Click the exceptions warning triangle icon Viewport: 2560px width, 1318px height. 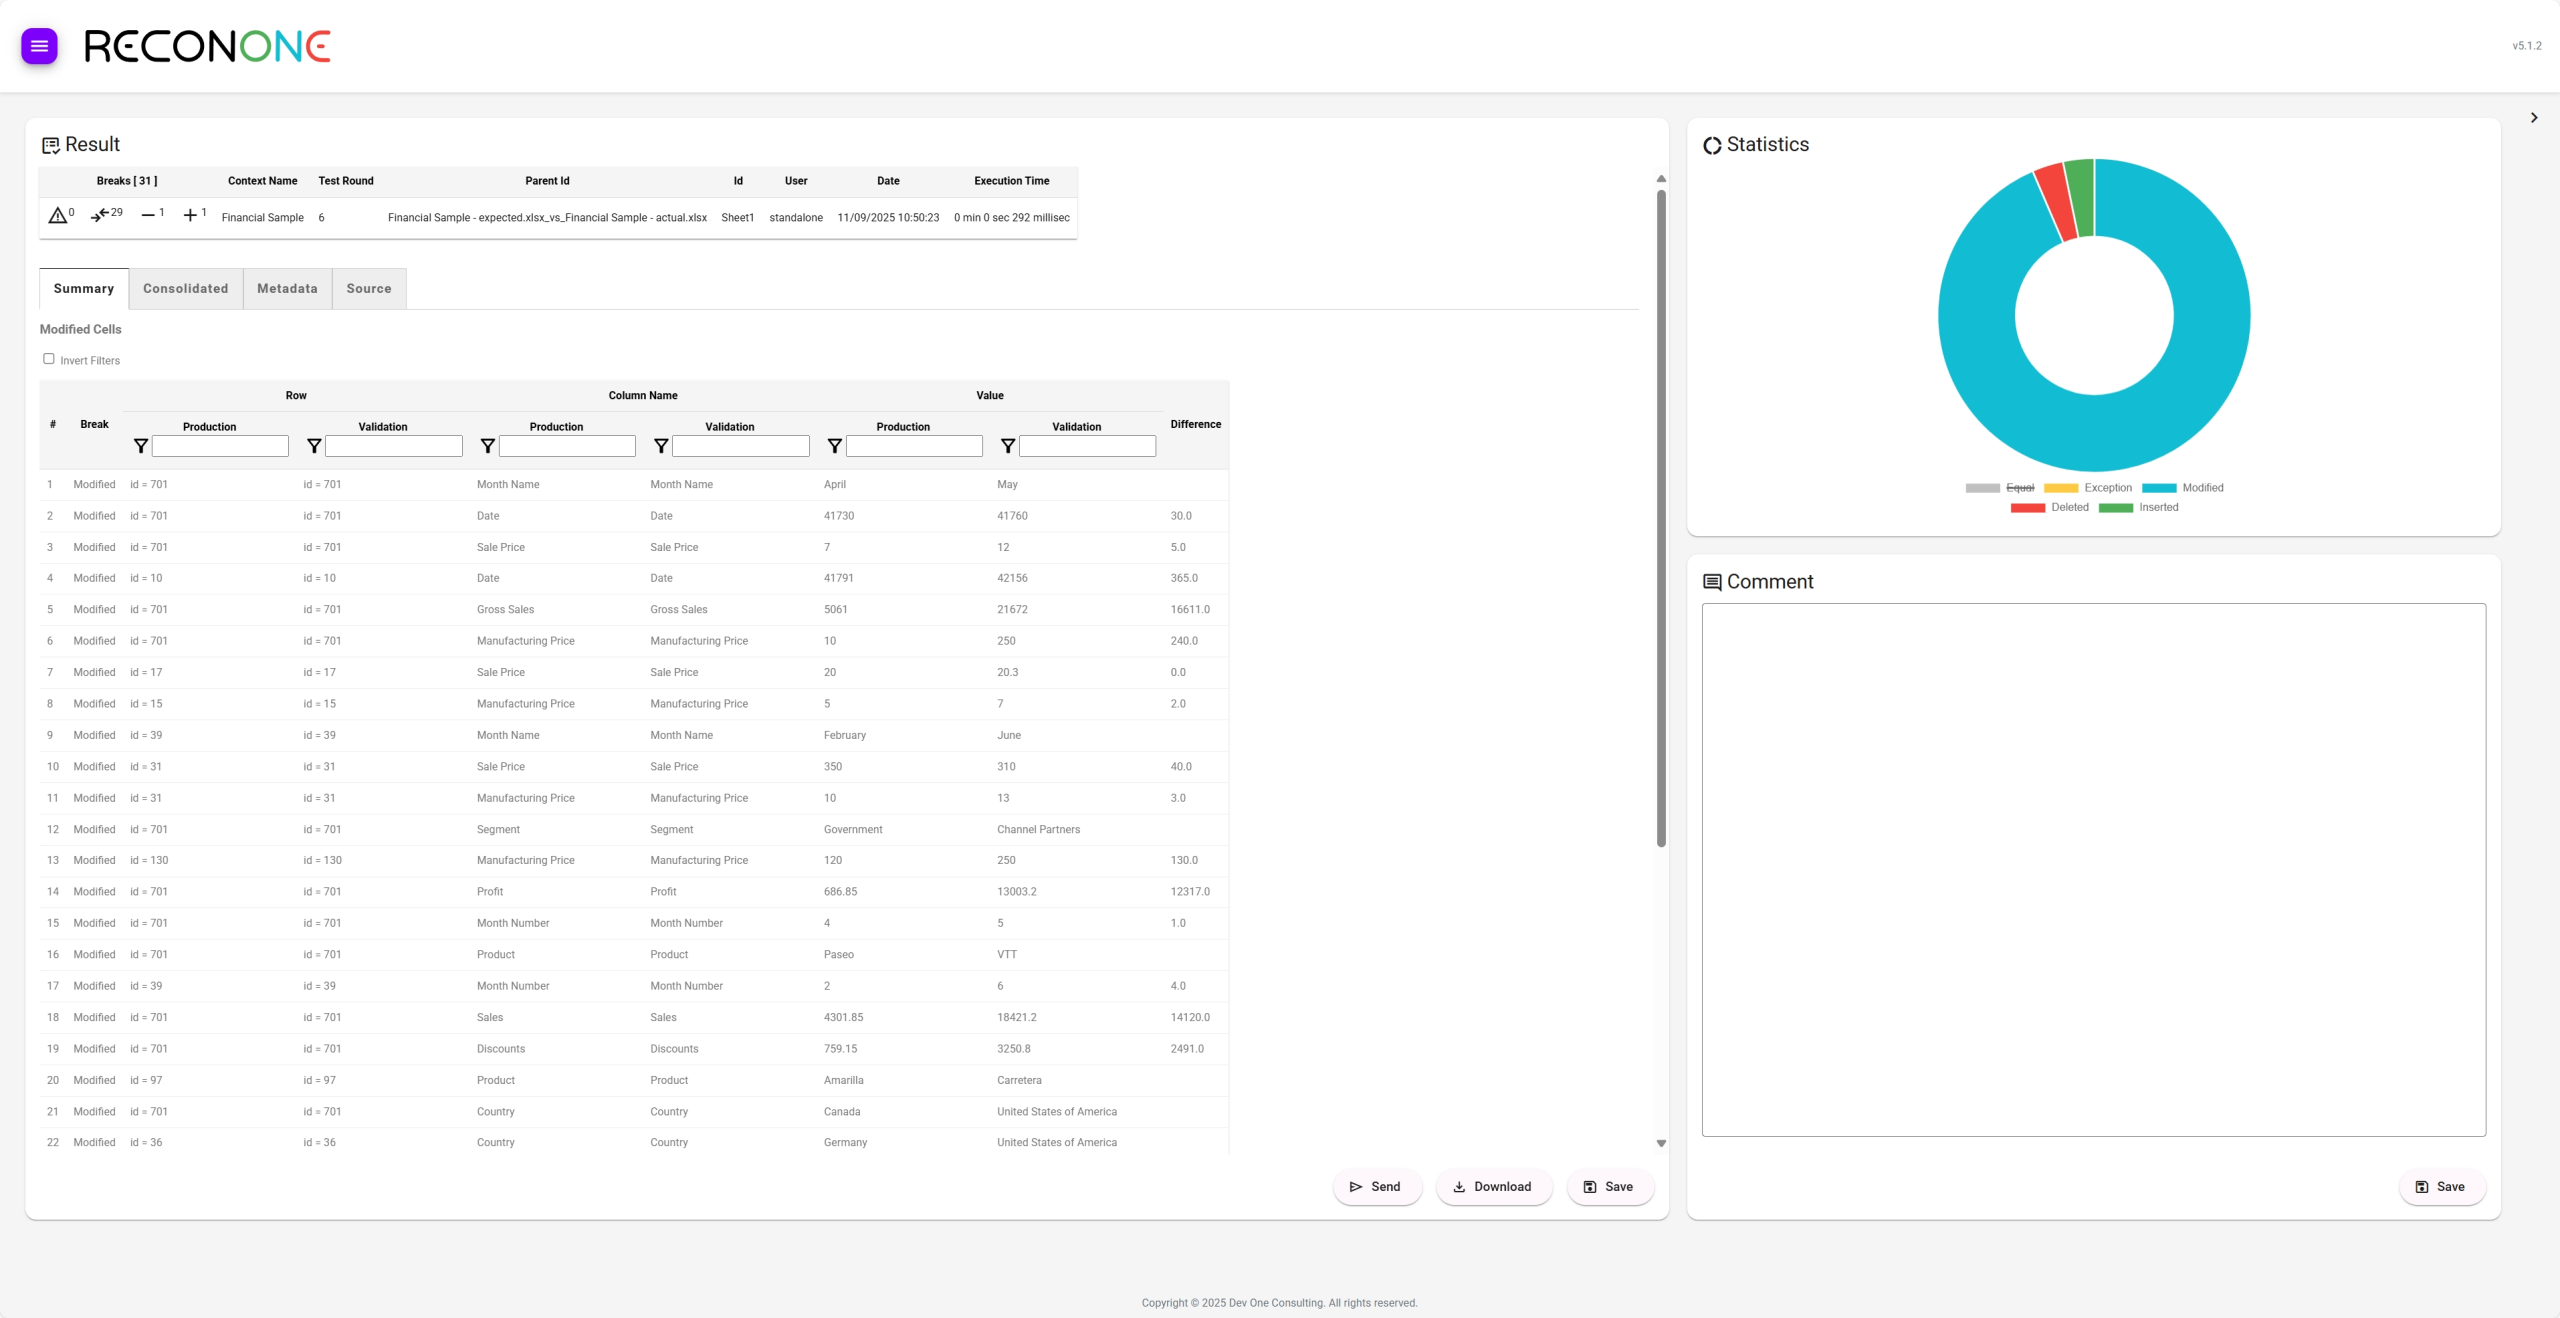[x=58, y=216]
